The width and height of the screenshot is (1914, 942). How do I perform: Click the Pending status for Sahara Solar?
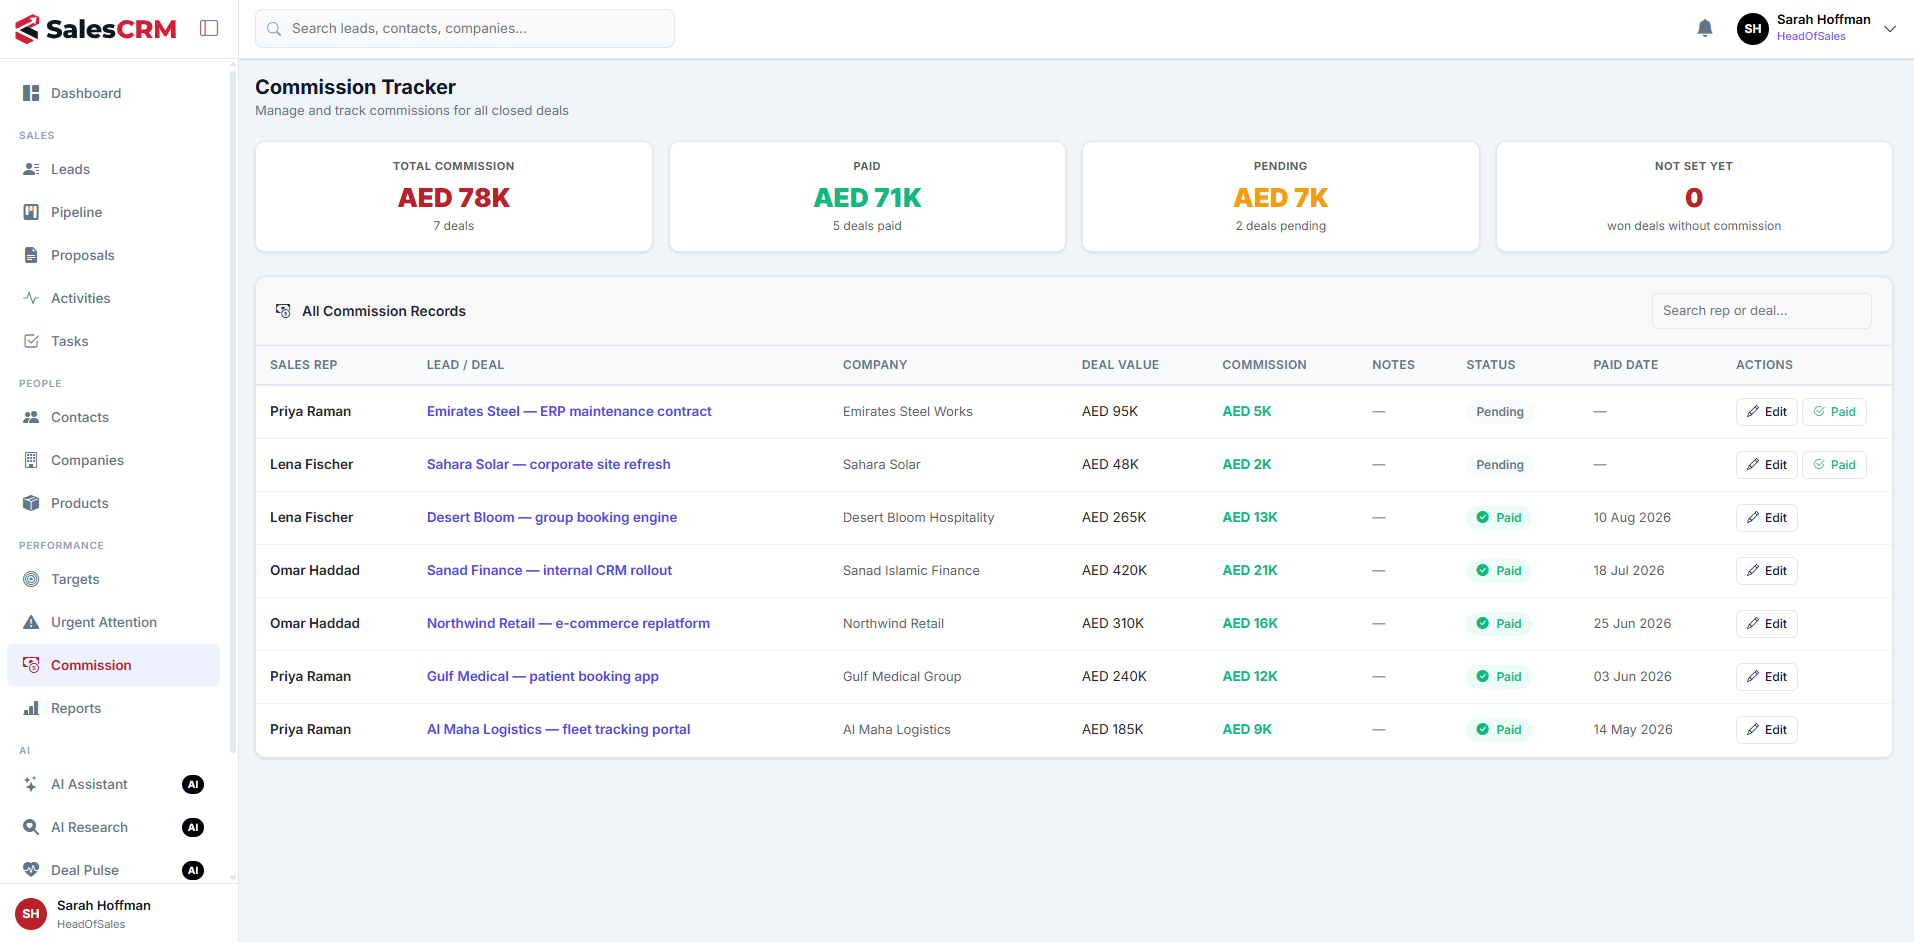(x=1500, y=465)
